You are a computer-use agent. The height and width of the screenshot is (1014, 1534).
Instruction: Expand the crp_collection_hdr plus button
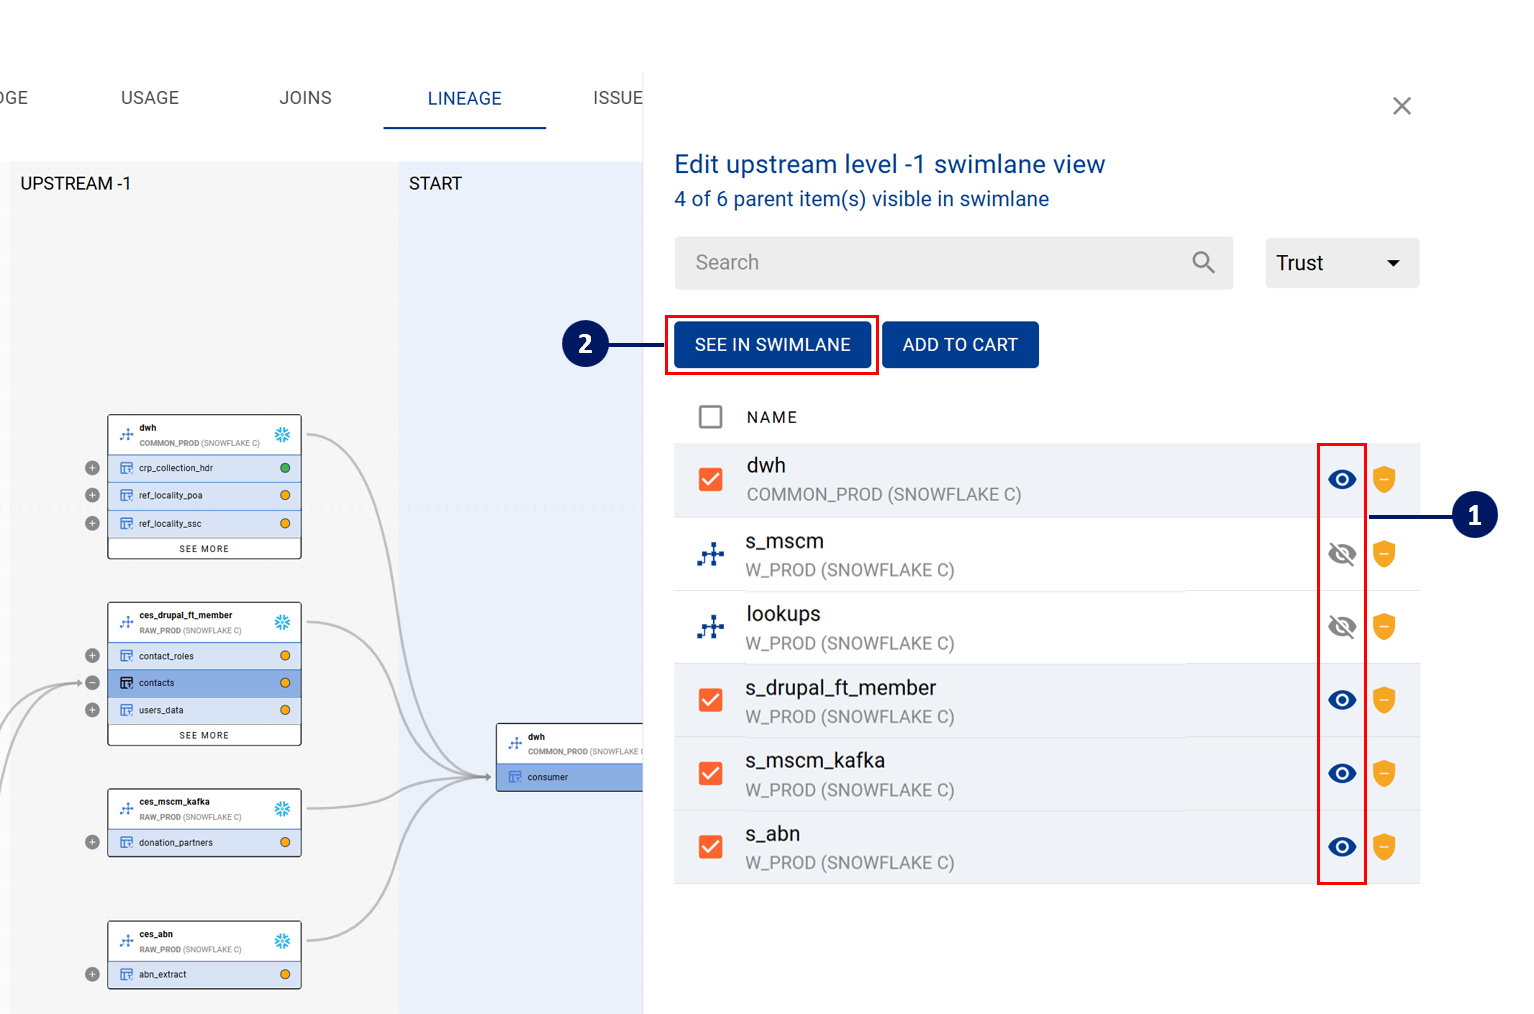click(x=92, y=468)
